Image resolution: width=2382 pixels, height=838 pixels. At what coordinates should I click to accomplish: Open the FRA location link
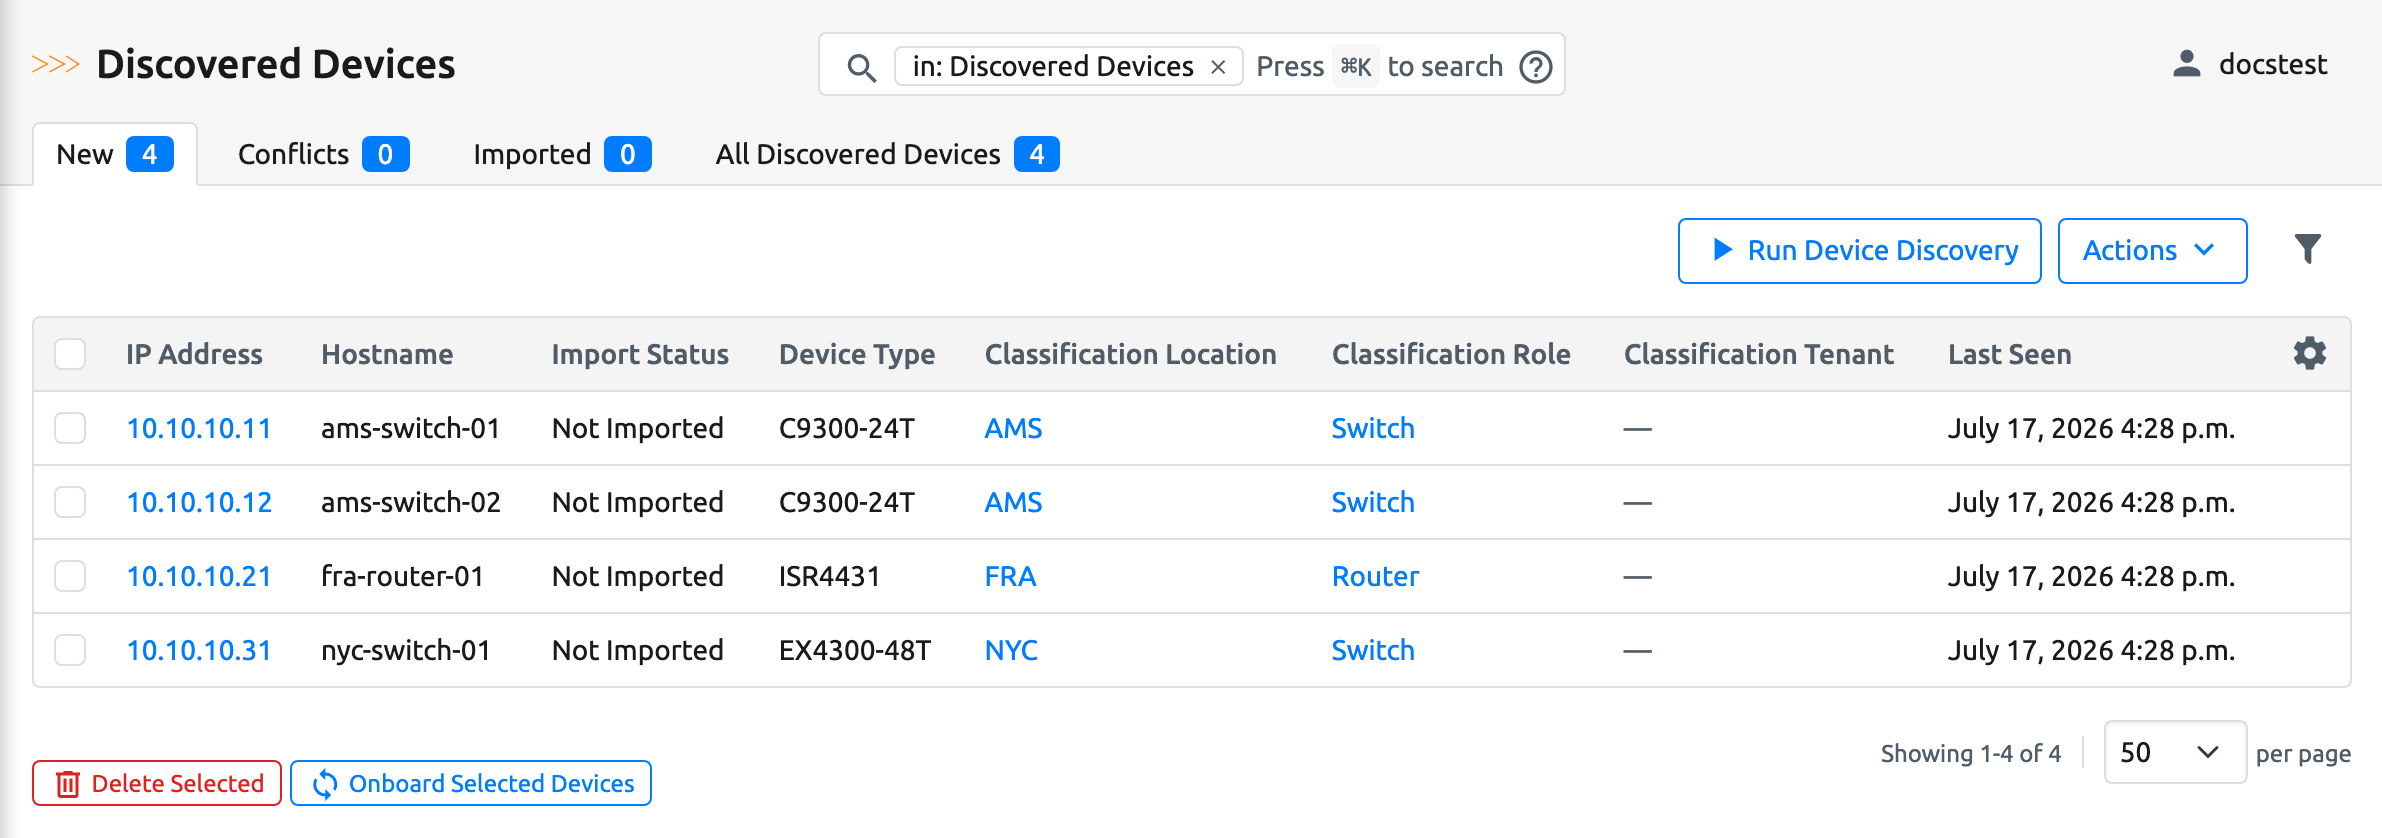(1010, 577)
